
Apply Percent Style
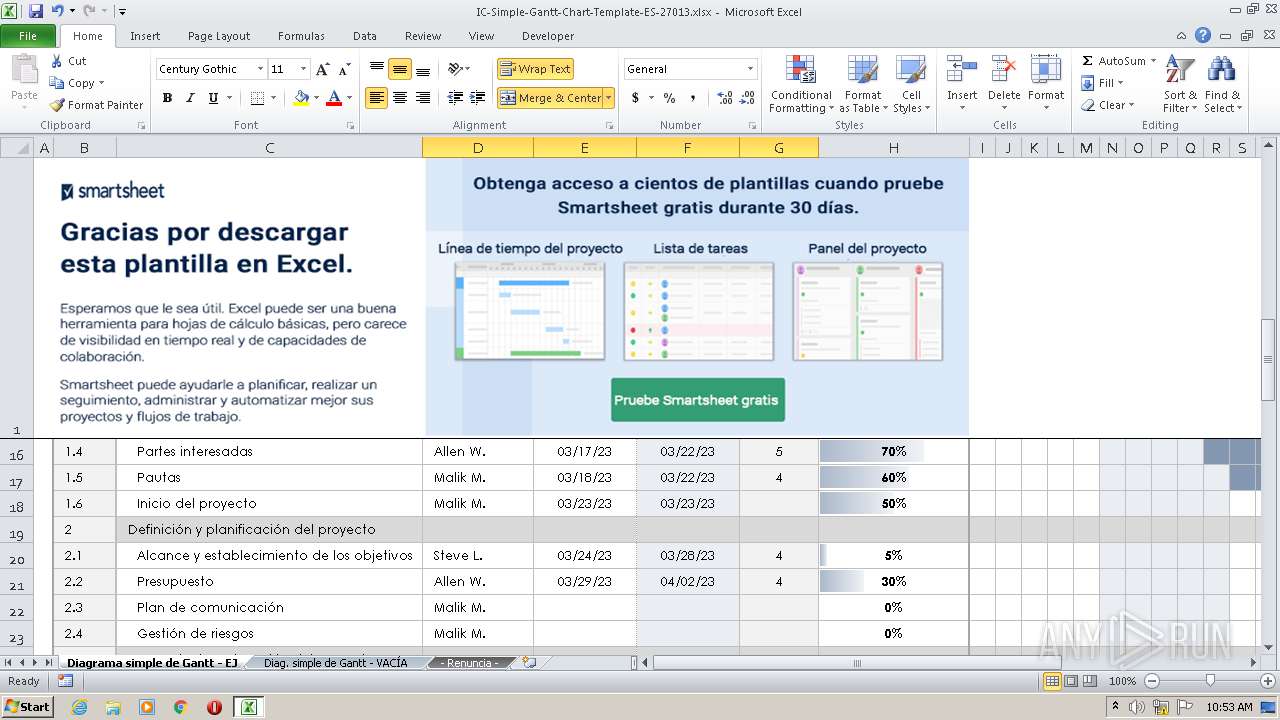tap(670, 98)
